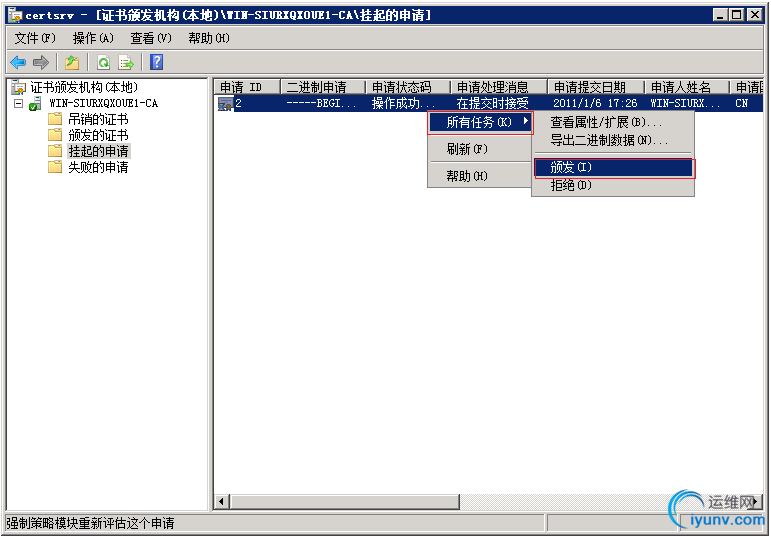Click the request 2 certificate row icon

pyautogui.click(x=226, y=103)
